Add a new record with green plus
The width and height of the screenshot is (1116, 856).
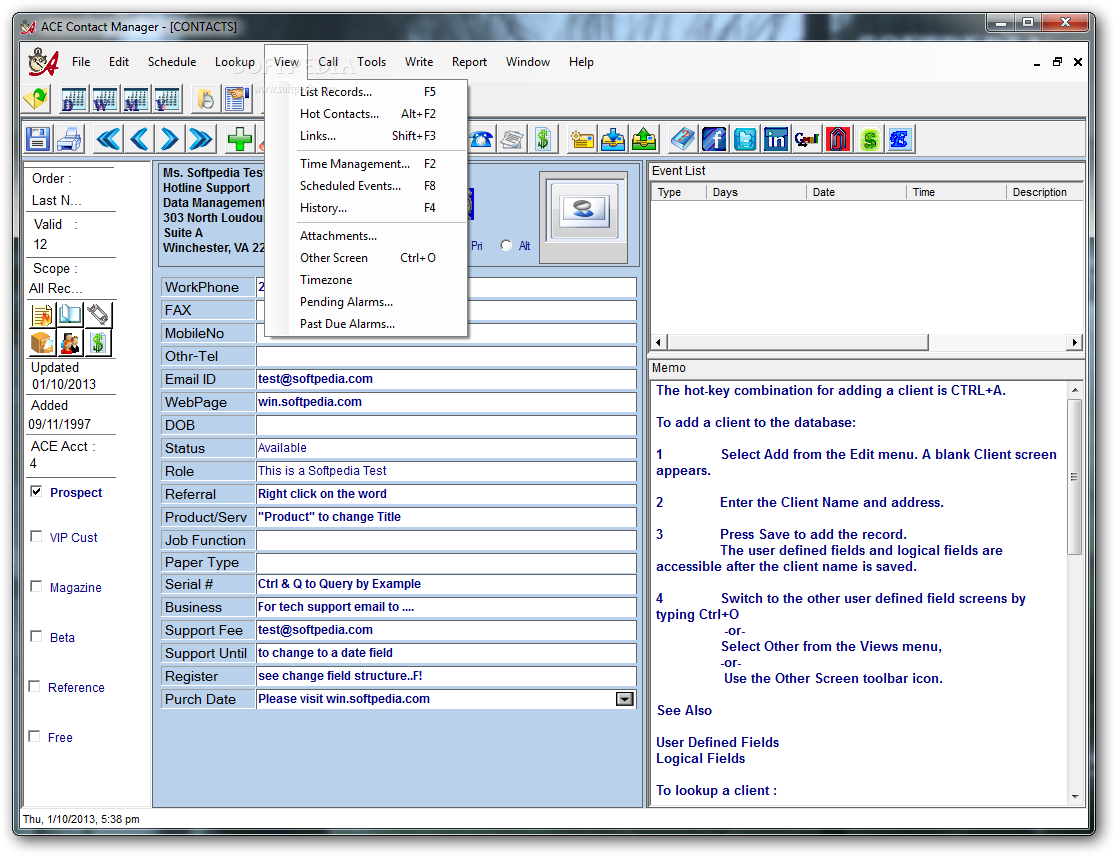point(240,139)
